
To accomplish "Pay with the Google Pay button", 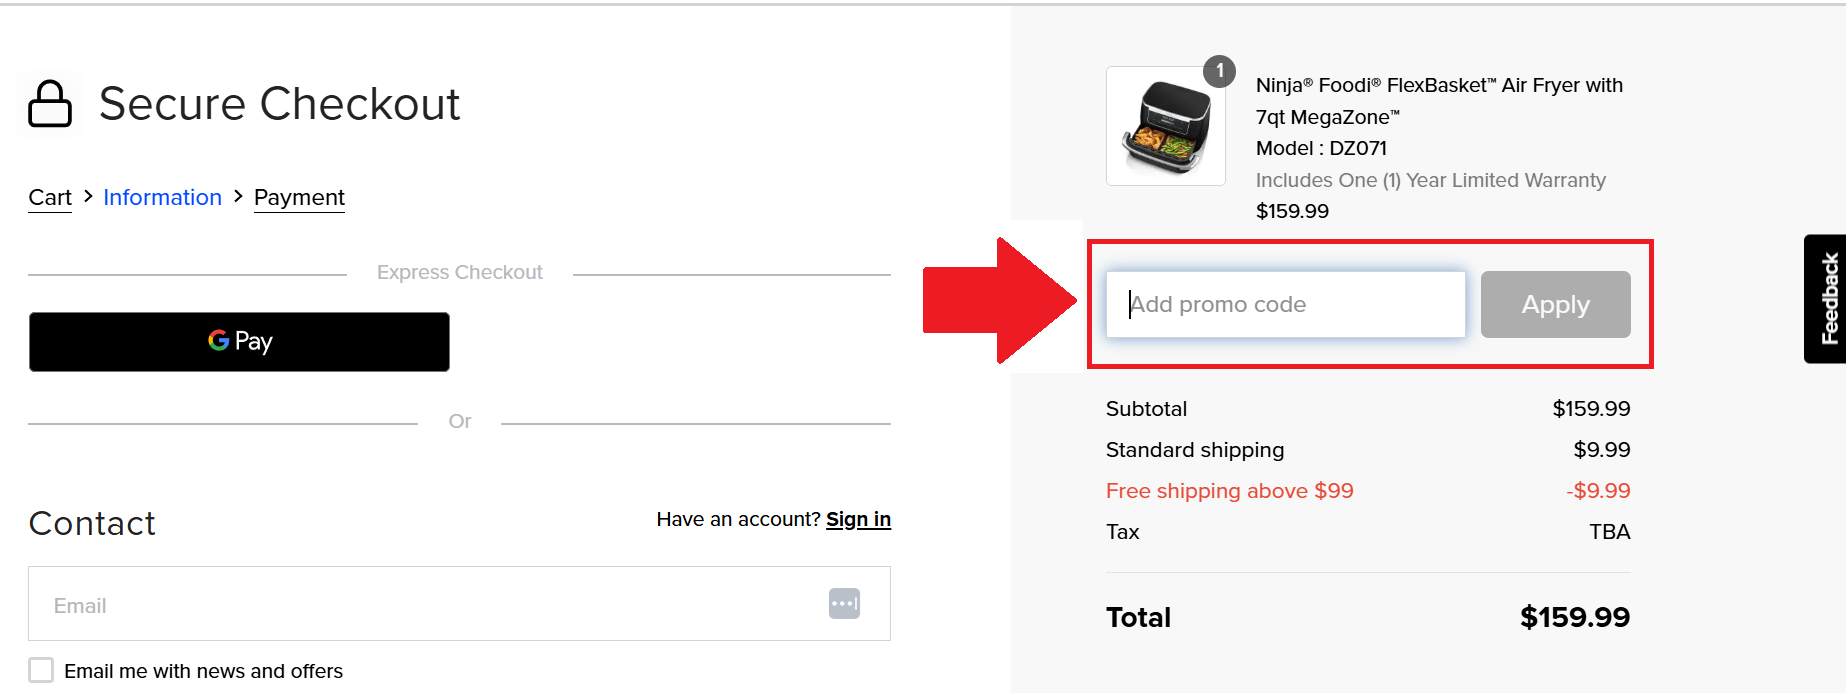I will (x=239, y=342).
